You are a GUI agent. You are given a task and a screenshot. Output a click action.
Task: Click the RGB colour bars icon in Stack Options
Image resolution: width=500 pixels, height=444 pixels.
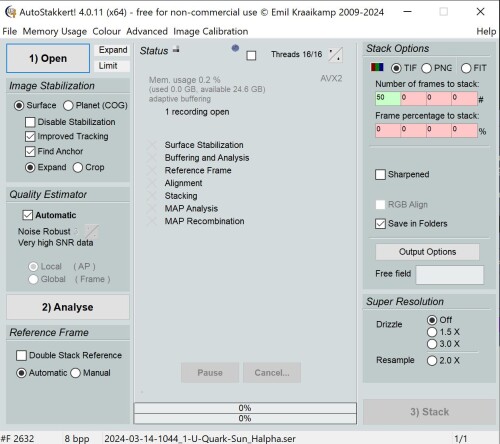click(x=377, y=68)
